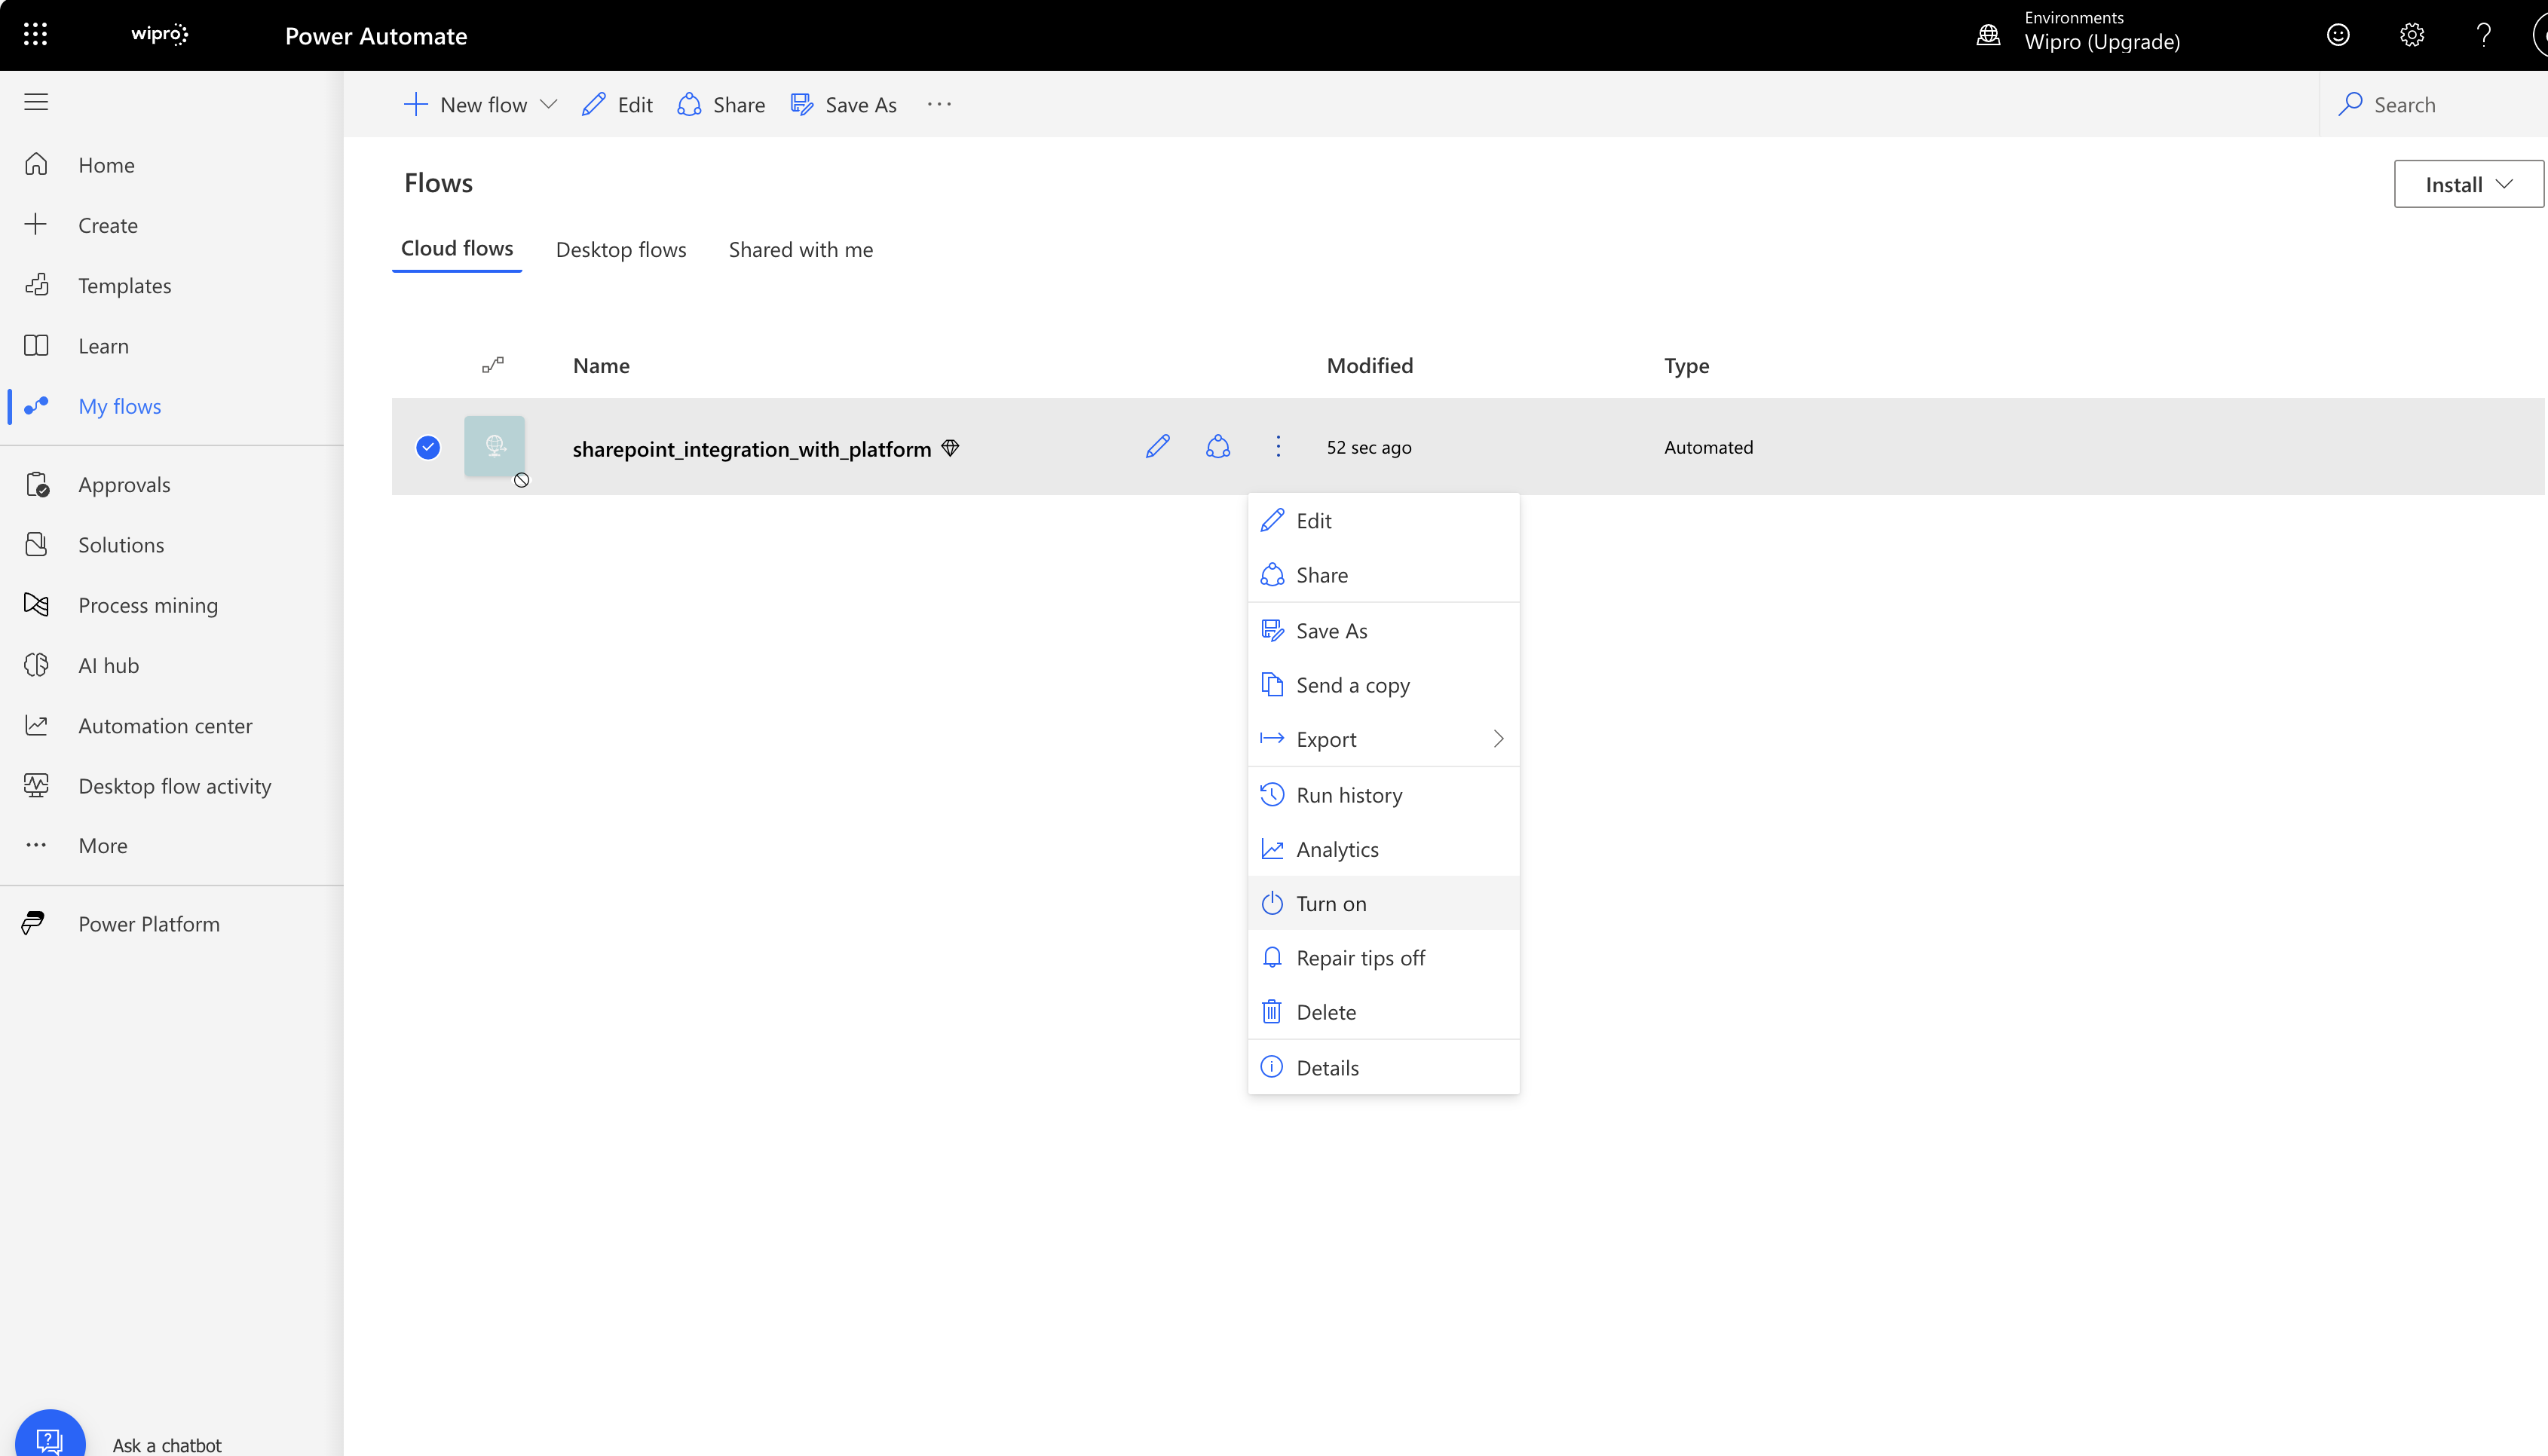Click the premium diamond icon beside flow name
Image resolution: width=2548 pixels, height=1456 pixels.
click(x=951, y=448)
